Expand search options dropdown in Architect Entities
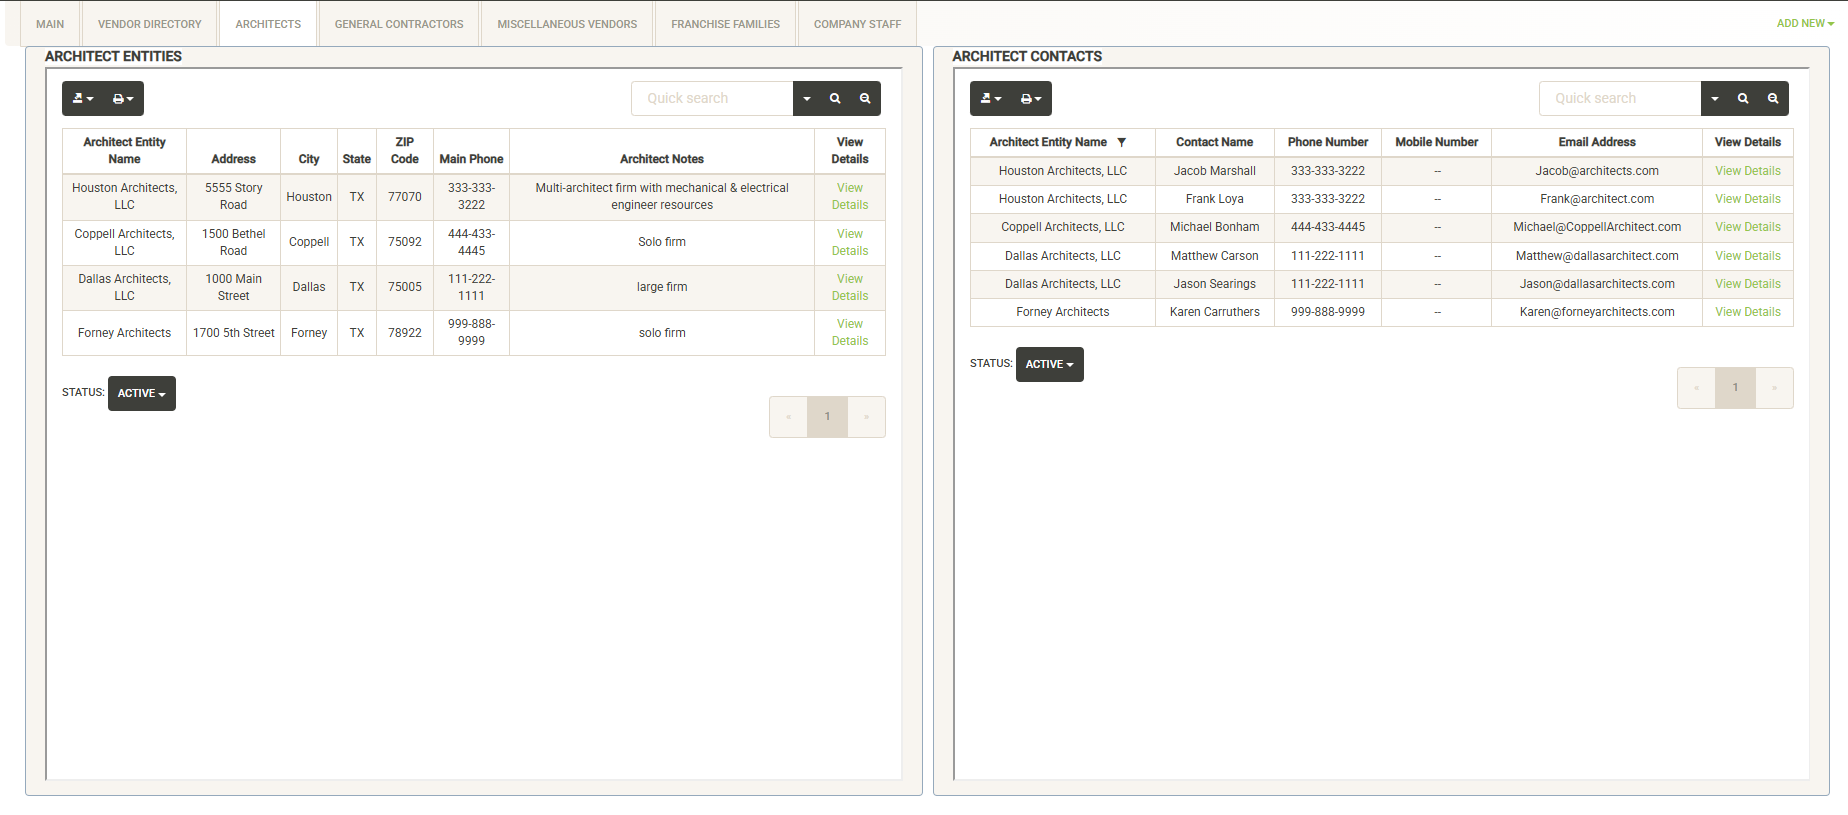The width and height of the screenshot is (1848, 815). pyautogui.click(x=807, y=99)
